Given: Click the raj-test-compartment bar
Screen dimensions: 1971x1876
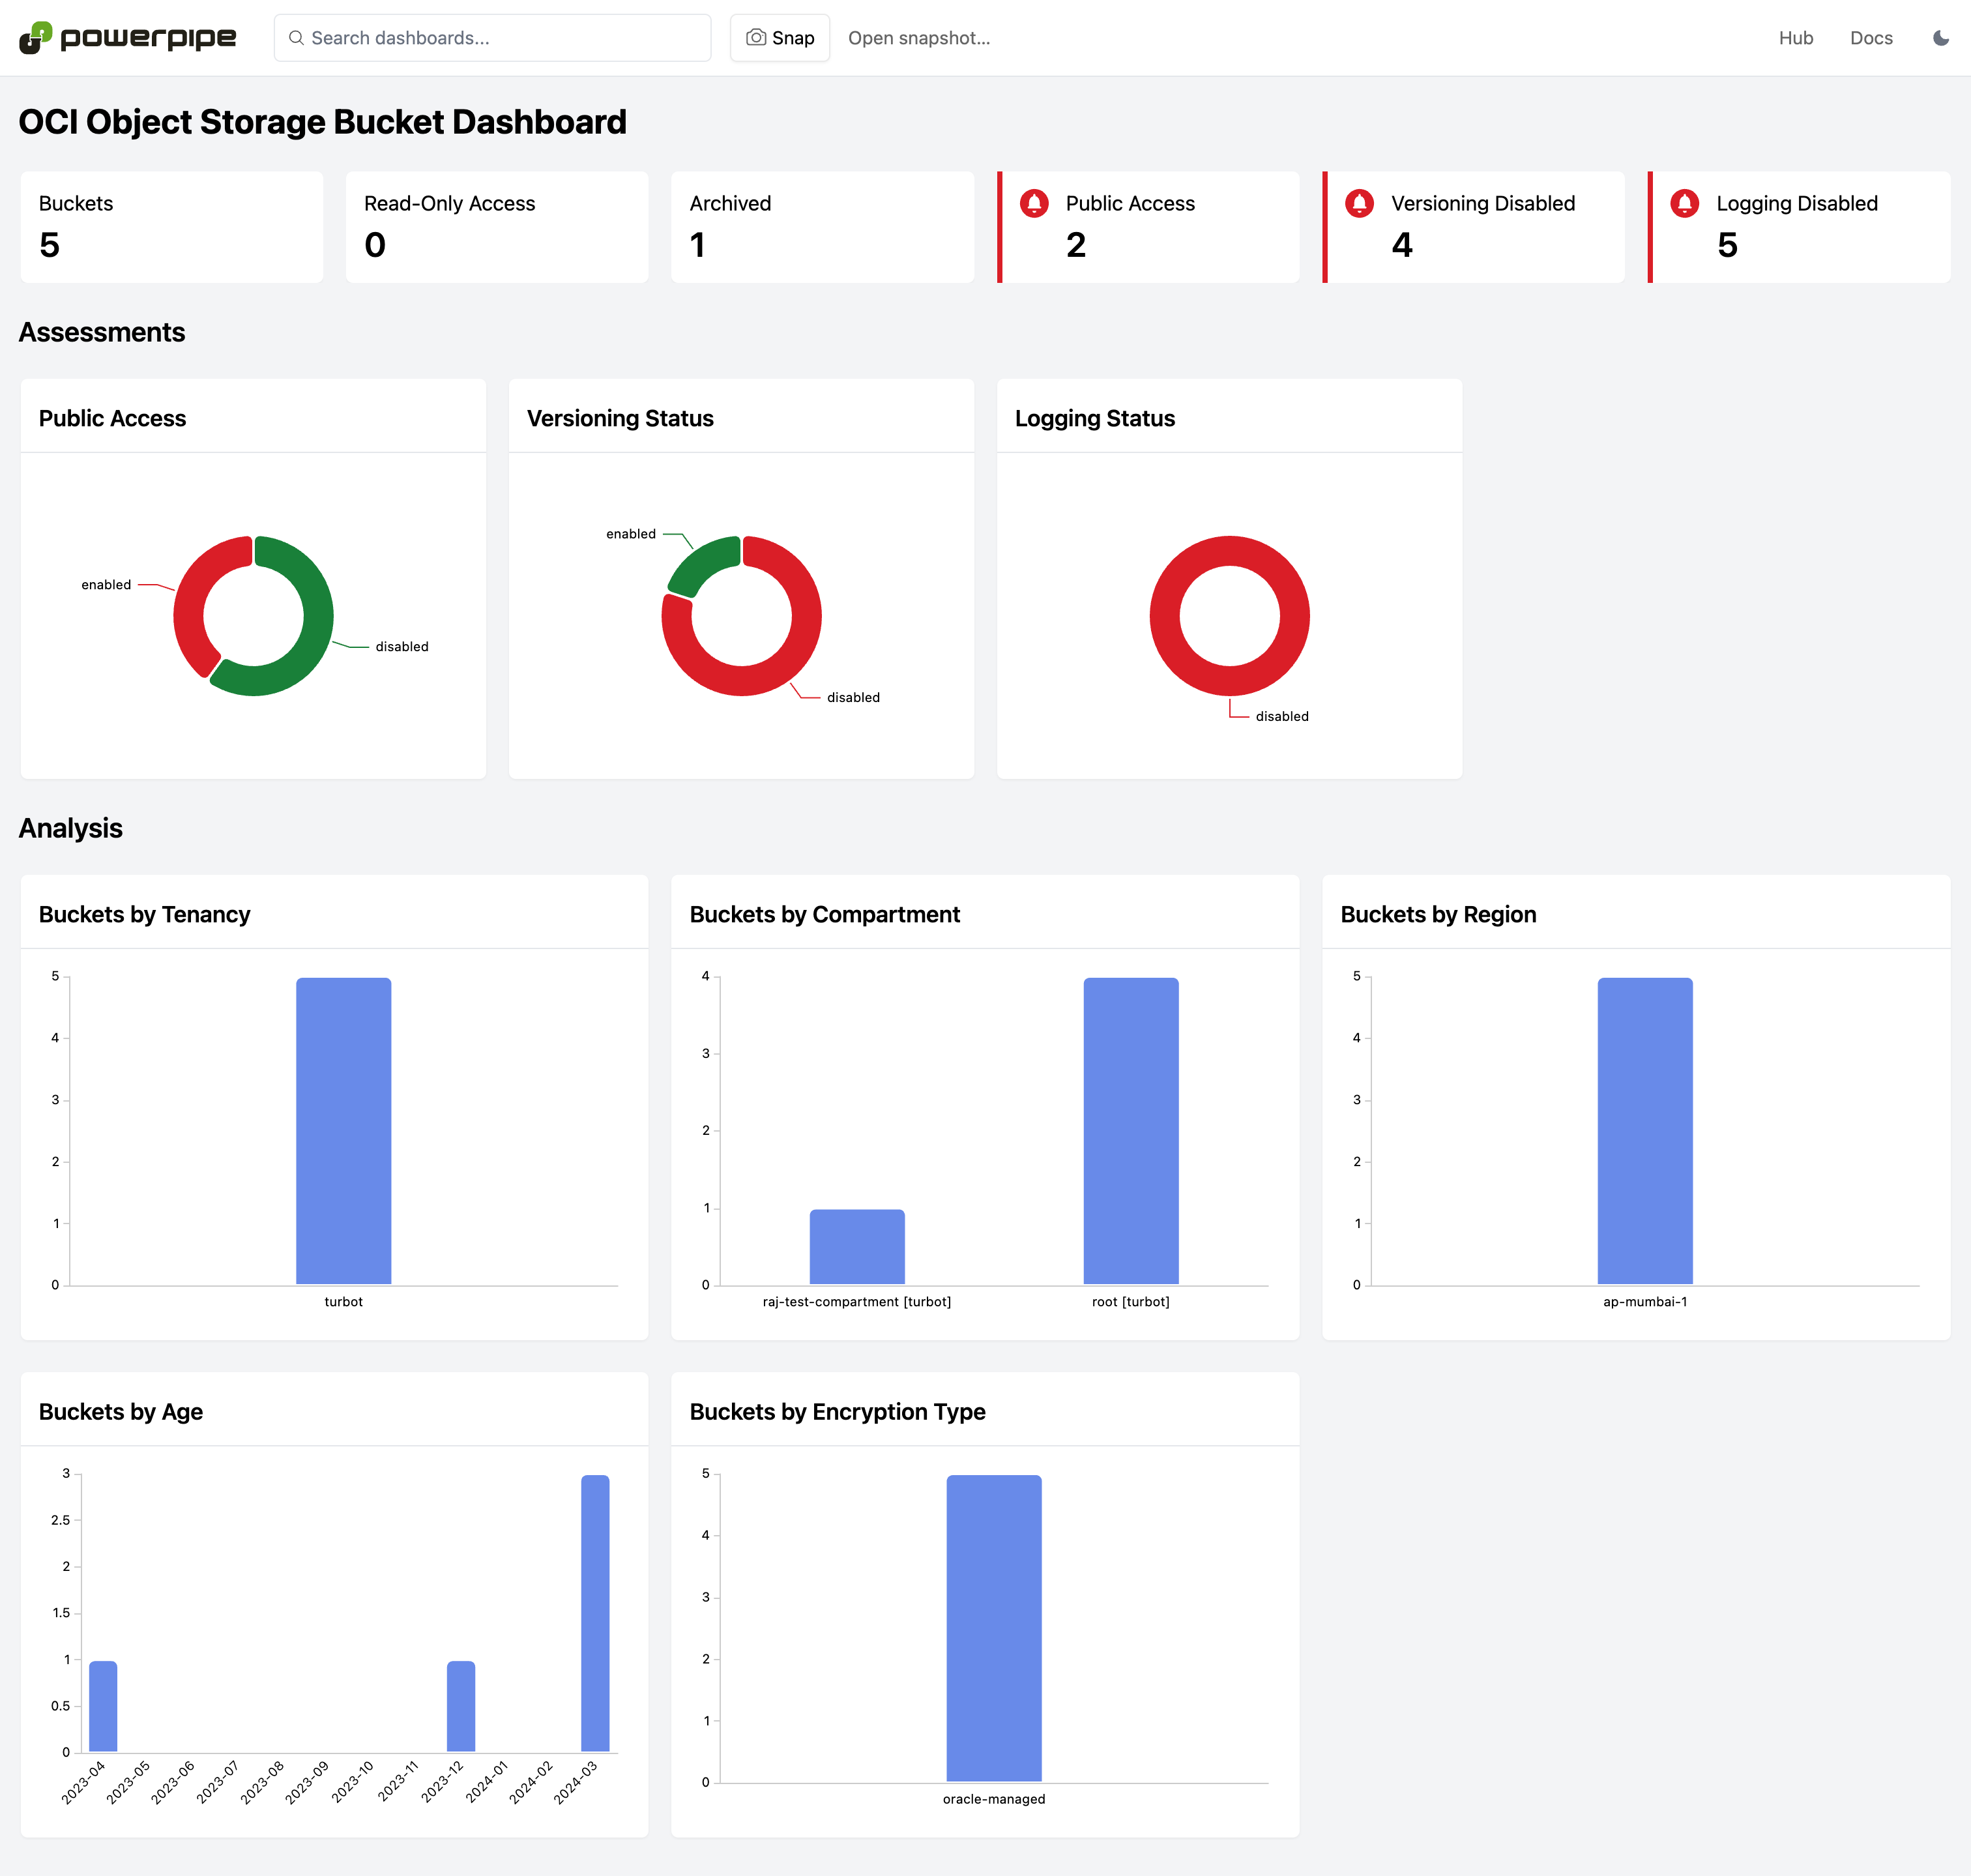Looking at the screenshot, I should coord(857,1246).
